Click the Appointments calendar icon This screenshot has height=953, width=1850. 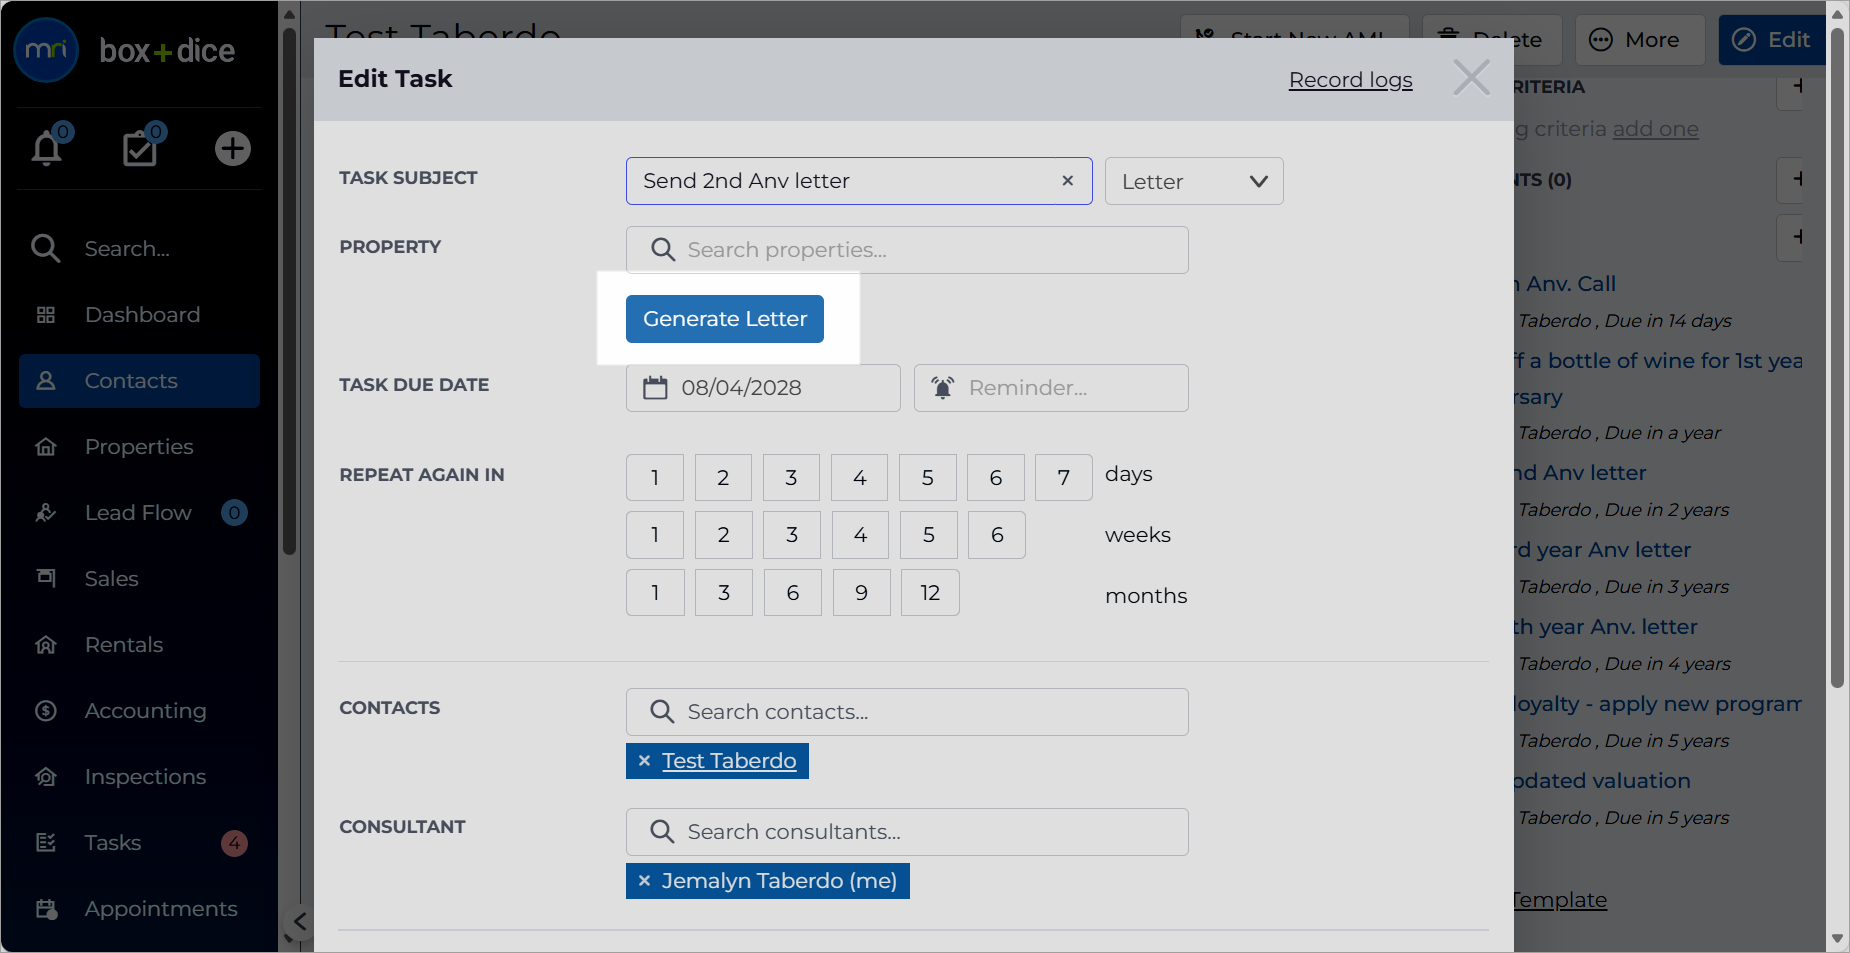46,909
